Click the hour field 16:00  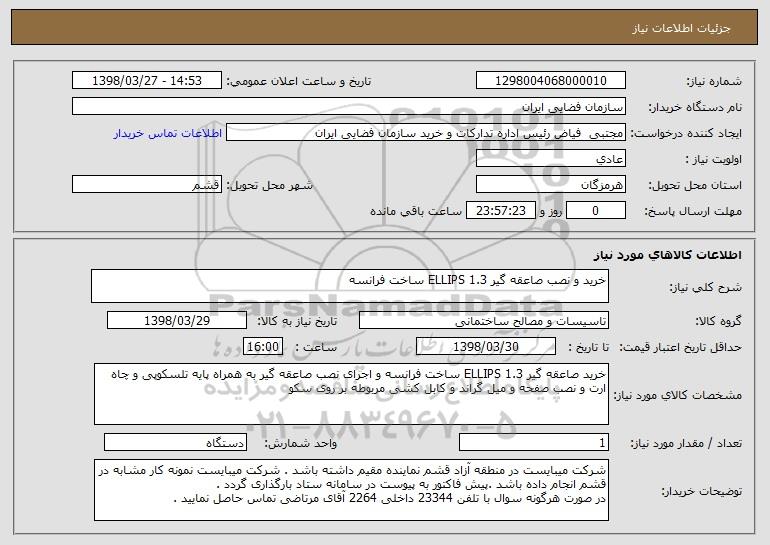(263, 347)
